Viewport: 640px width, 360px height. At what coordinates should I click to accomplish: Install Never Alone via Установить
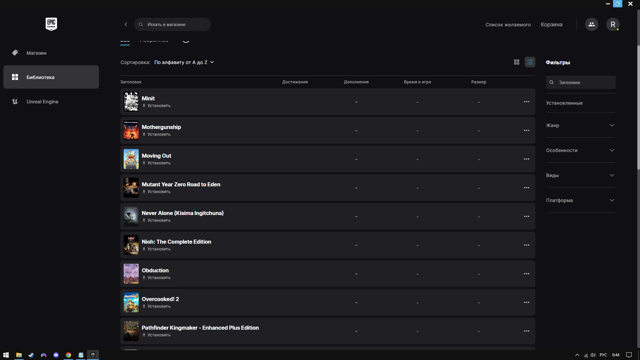(x=156, y=220)
